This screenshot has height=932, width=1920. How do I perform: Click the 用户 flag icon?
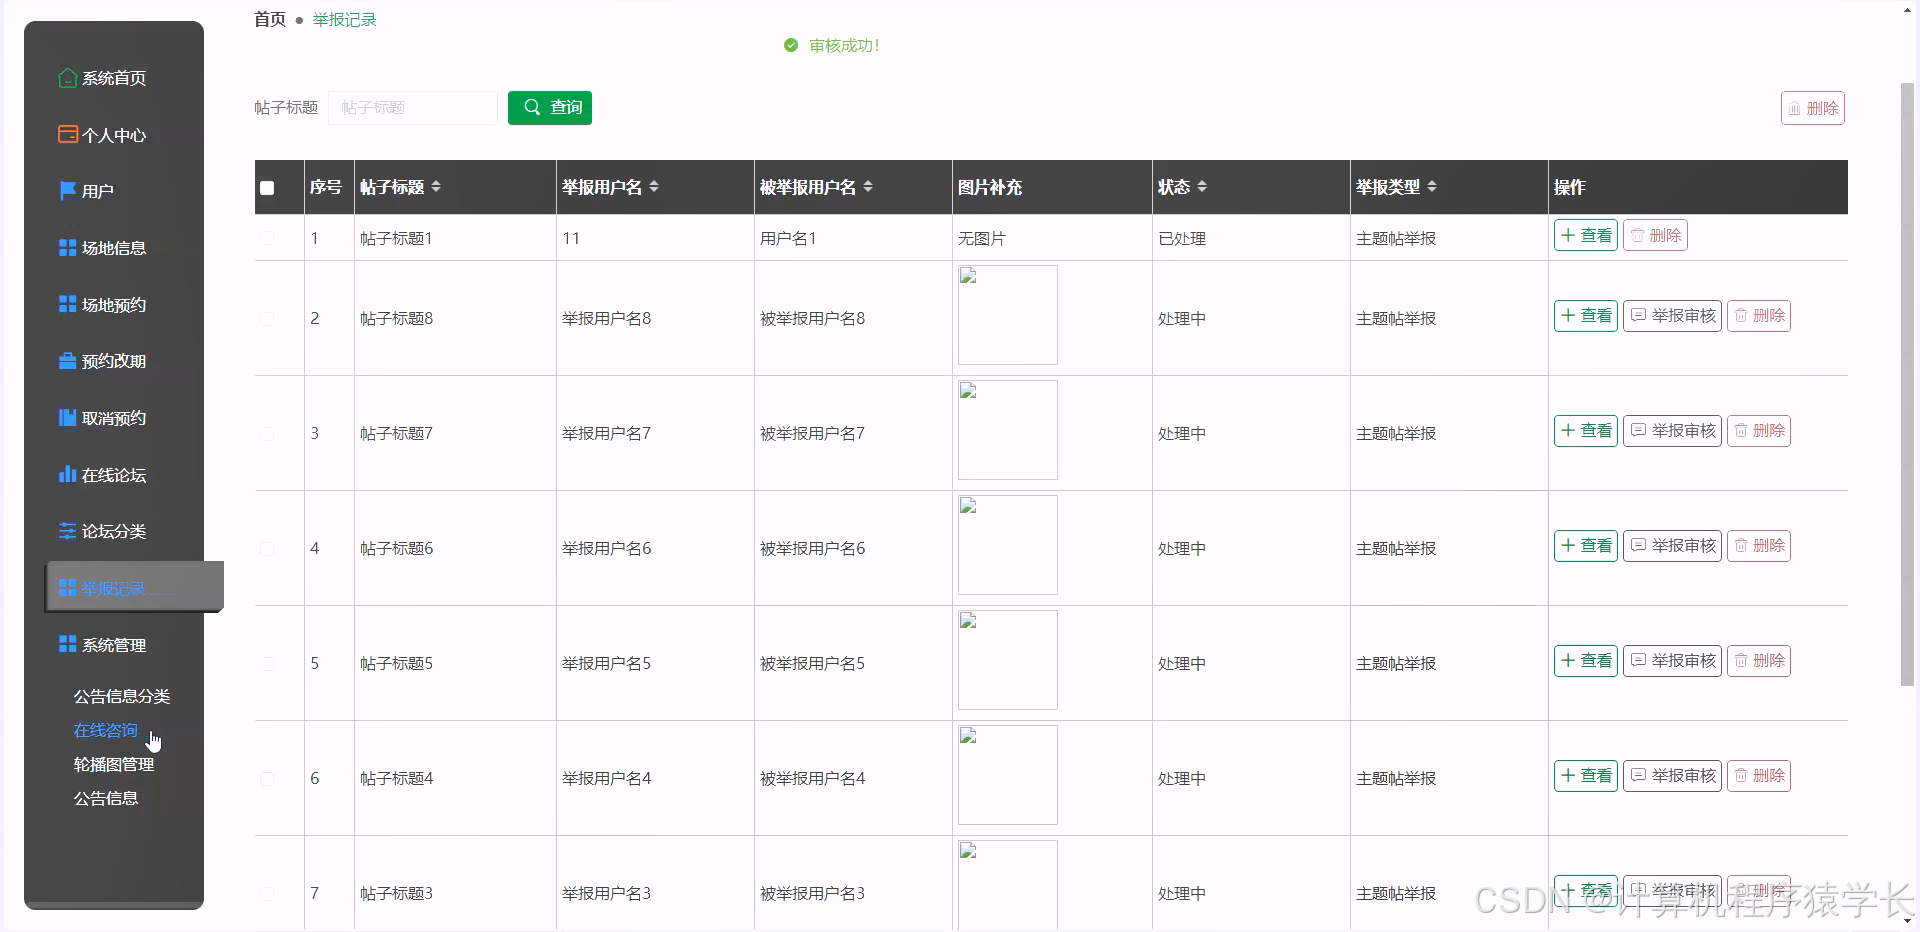[x=67, y=191]
